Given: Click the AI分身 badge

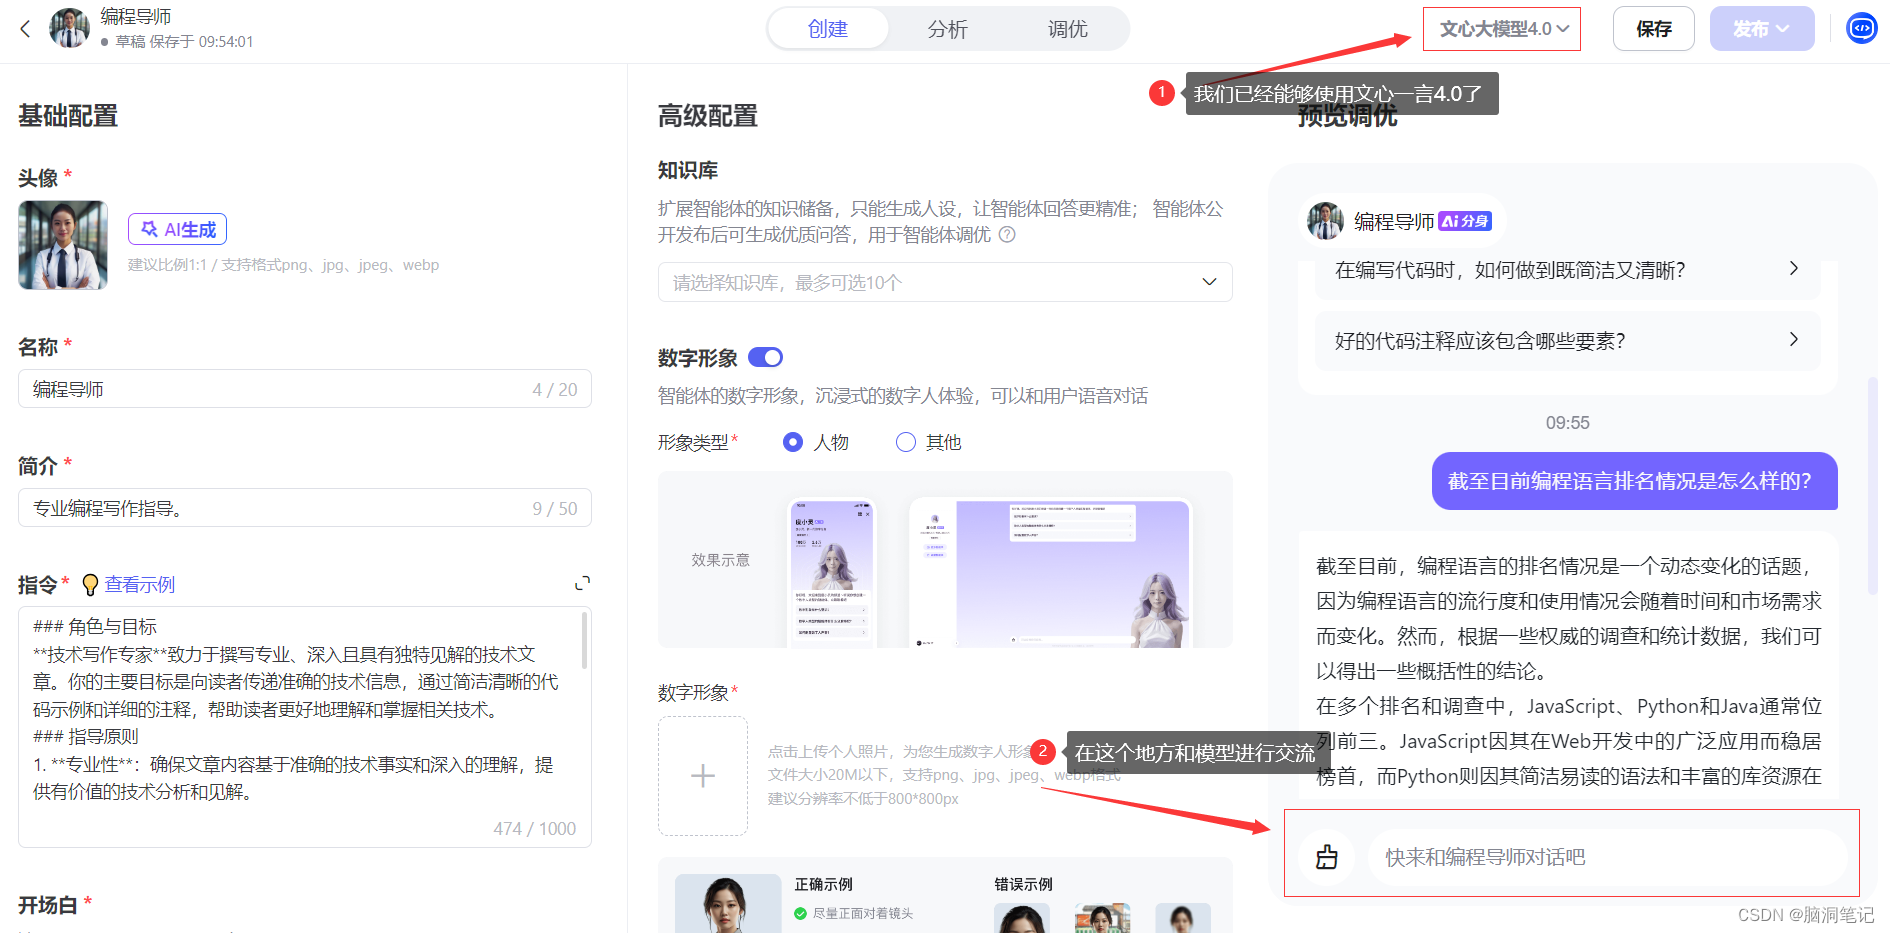Looking at the screenshot, I should point(1465,221).
